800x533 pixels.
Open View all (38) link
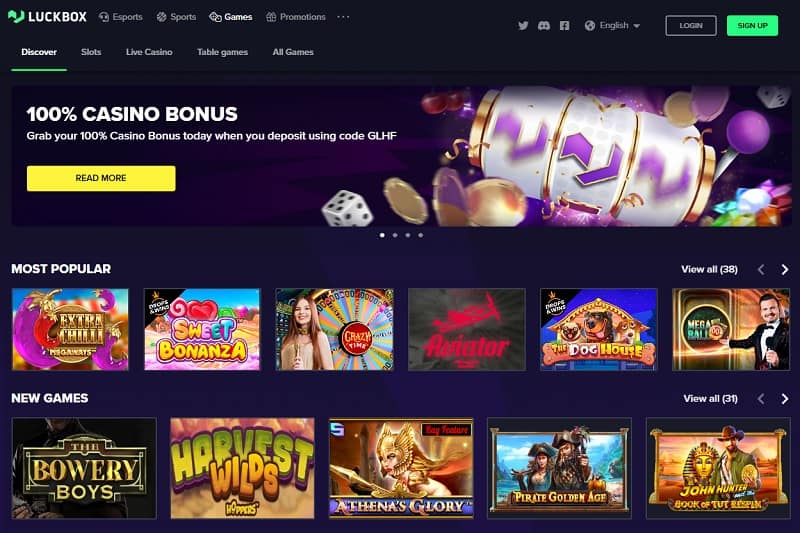(x=709, y=269)
